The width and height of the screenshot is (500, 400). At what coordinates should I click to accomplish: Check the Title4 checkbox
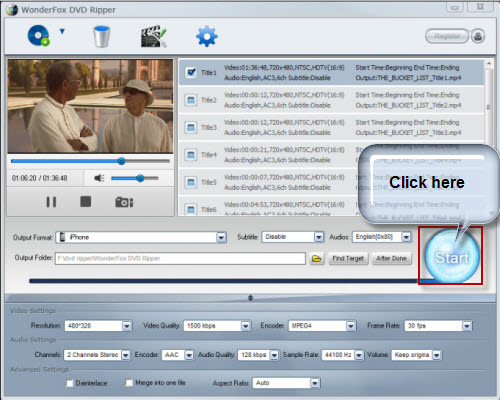[191, 155]
